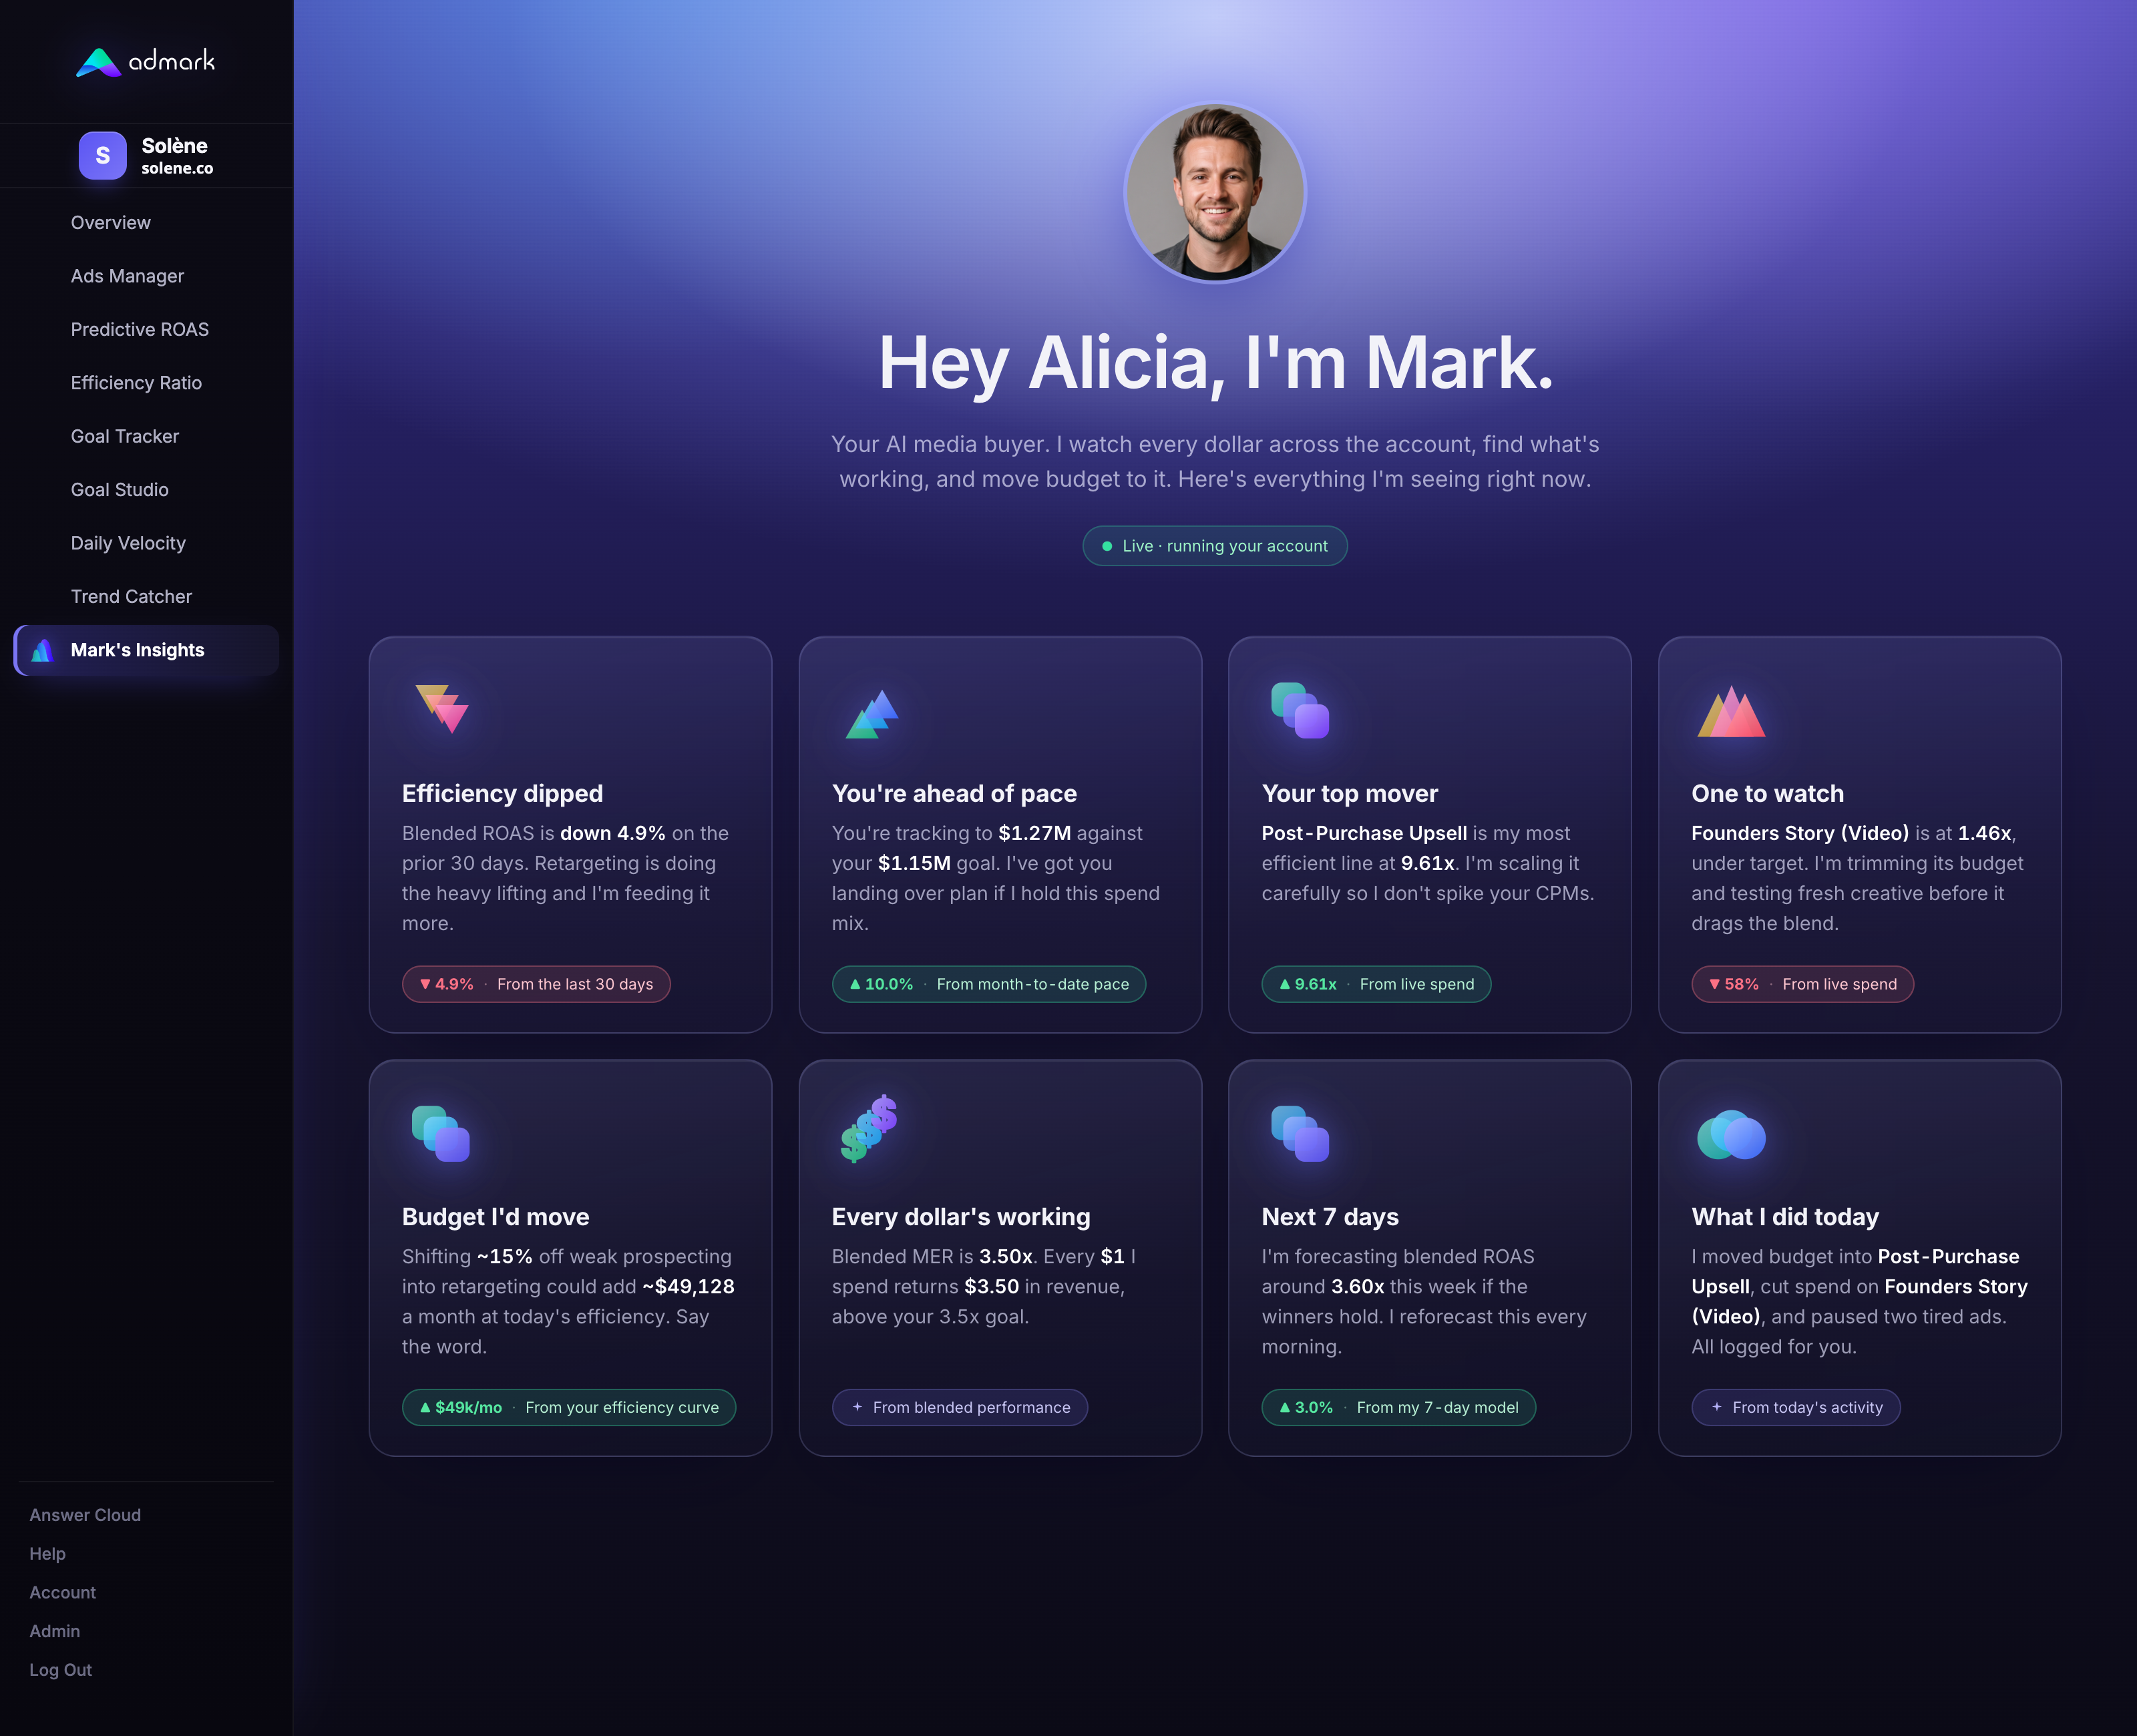Click the One to watch heading

click(x=1768, y=794)
